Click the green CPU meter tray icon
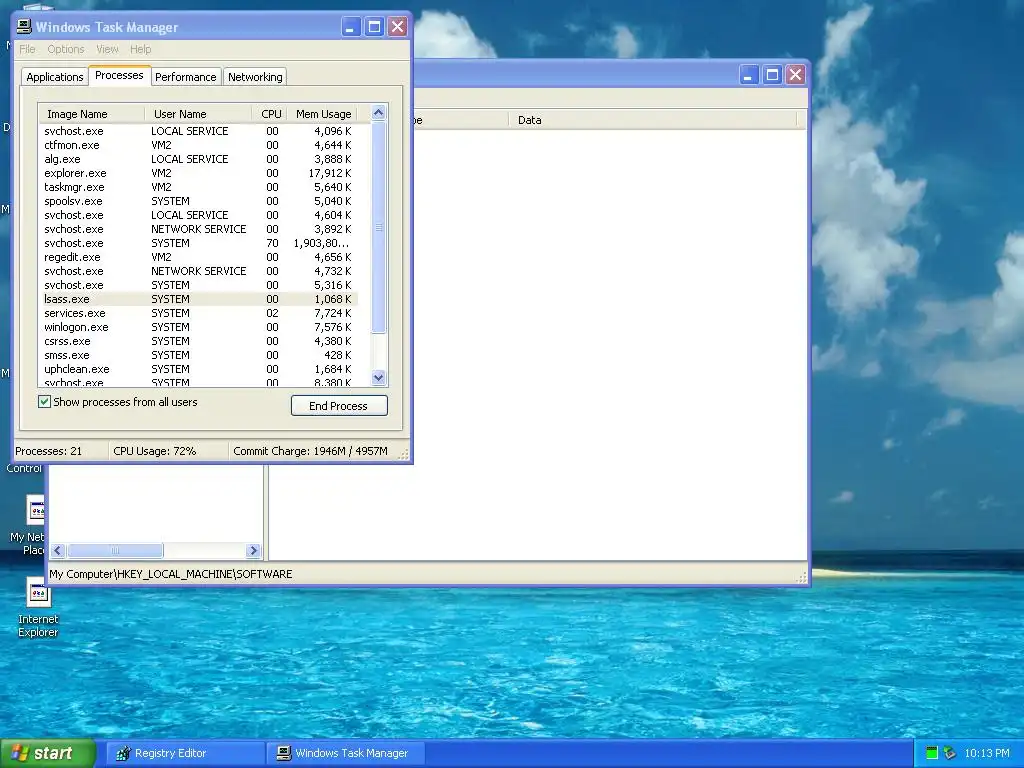Screen dimensions: 1024x768 pos(932,753)
